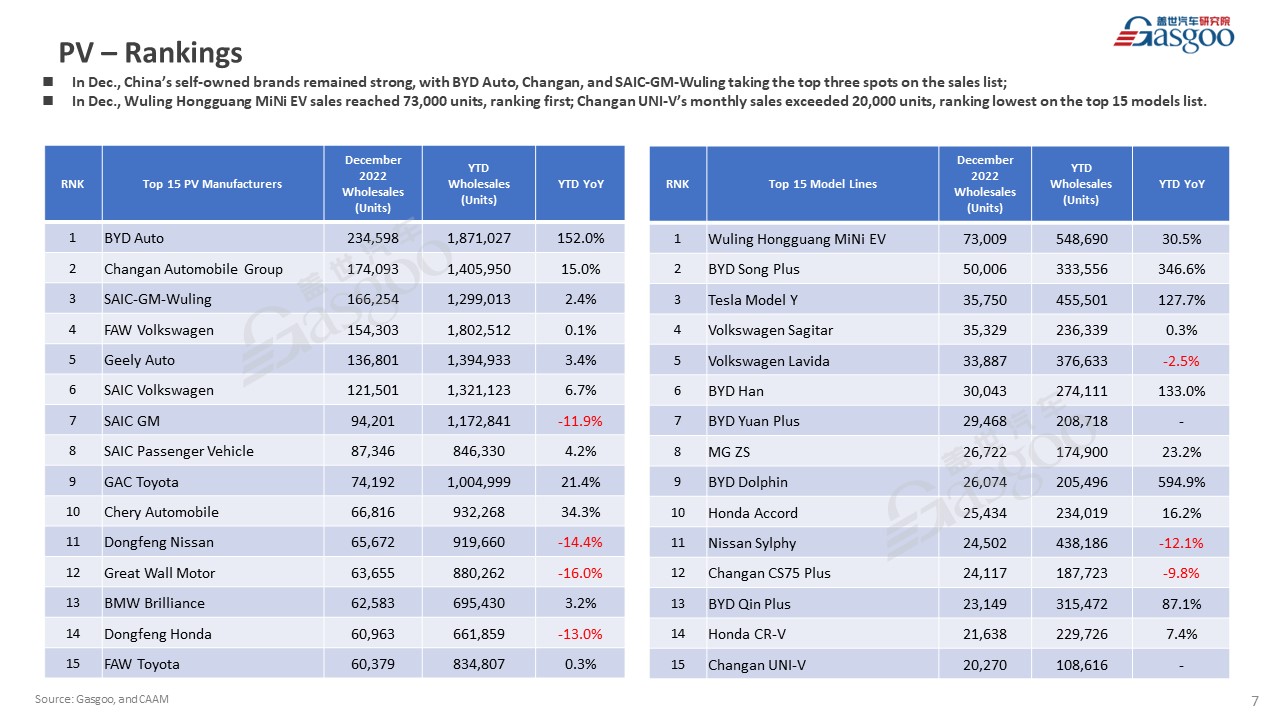Viewport: 1280px width, 720px height.
Task: Select the 1,802,512 FAW Volkswagen value
Action: tap(479, 330)
